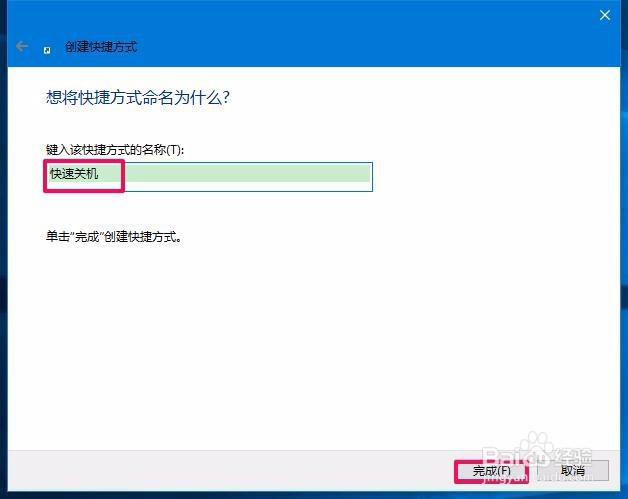This screenshot has height=499, width=628.
Task: Click the blank white area of the dialog body
Action: 314,340
